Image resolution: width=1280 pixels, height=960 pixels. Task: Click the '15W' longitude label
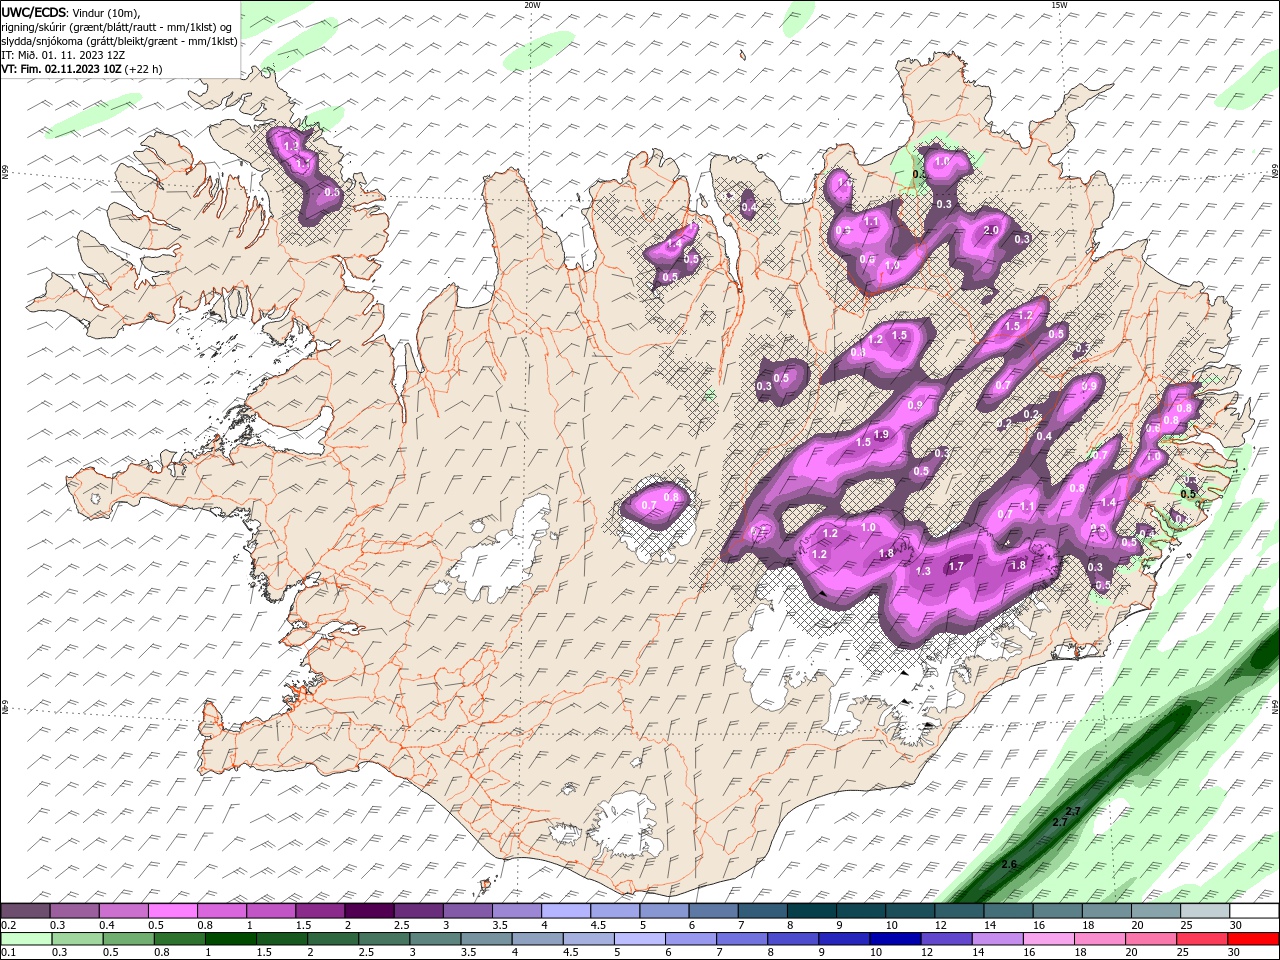pos(1059,5)
